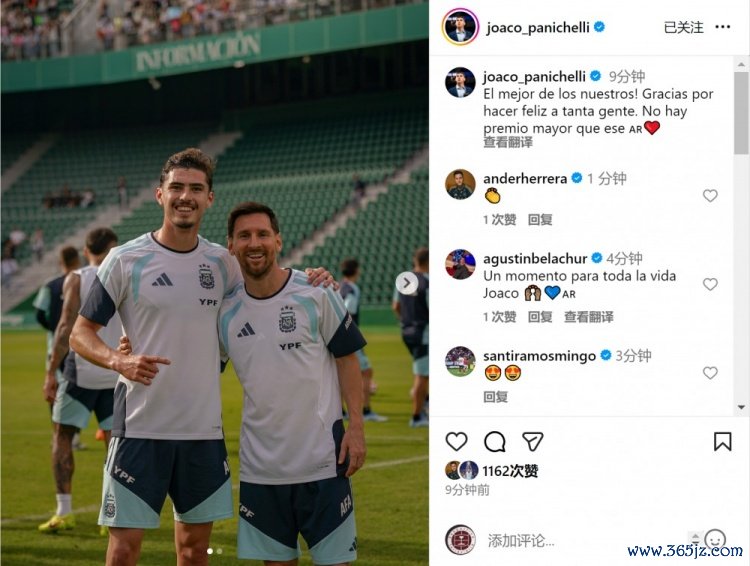Like santiramosmingo's comment
Image resolution: width=750 pixels, height=566 pixels.
710,372
